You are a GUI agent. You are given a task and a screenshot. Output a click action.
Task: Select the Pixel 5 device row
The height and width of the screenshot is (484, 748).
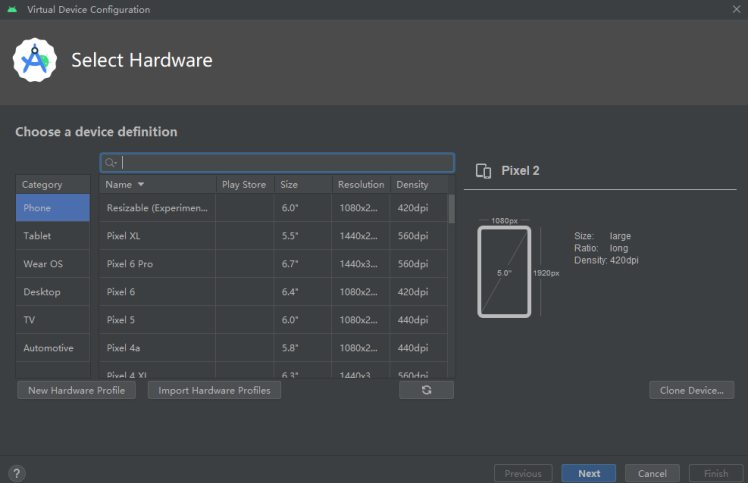coord(273,319)
